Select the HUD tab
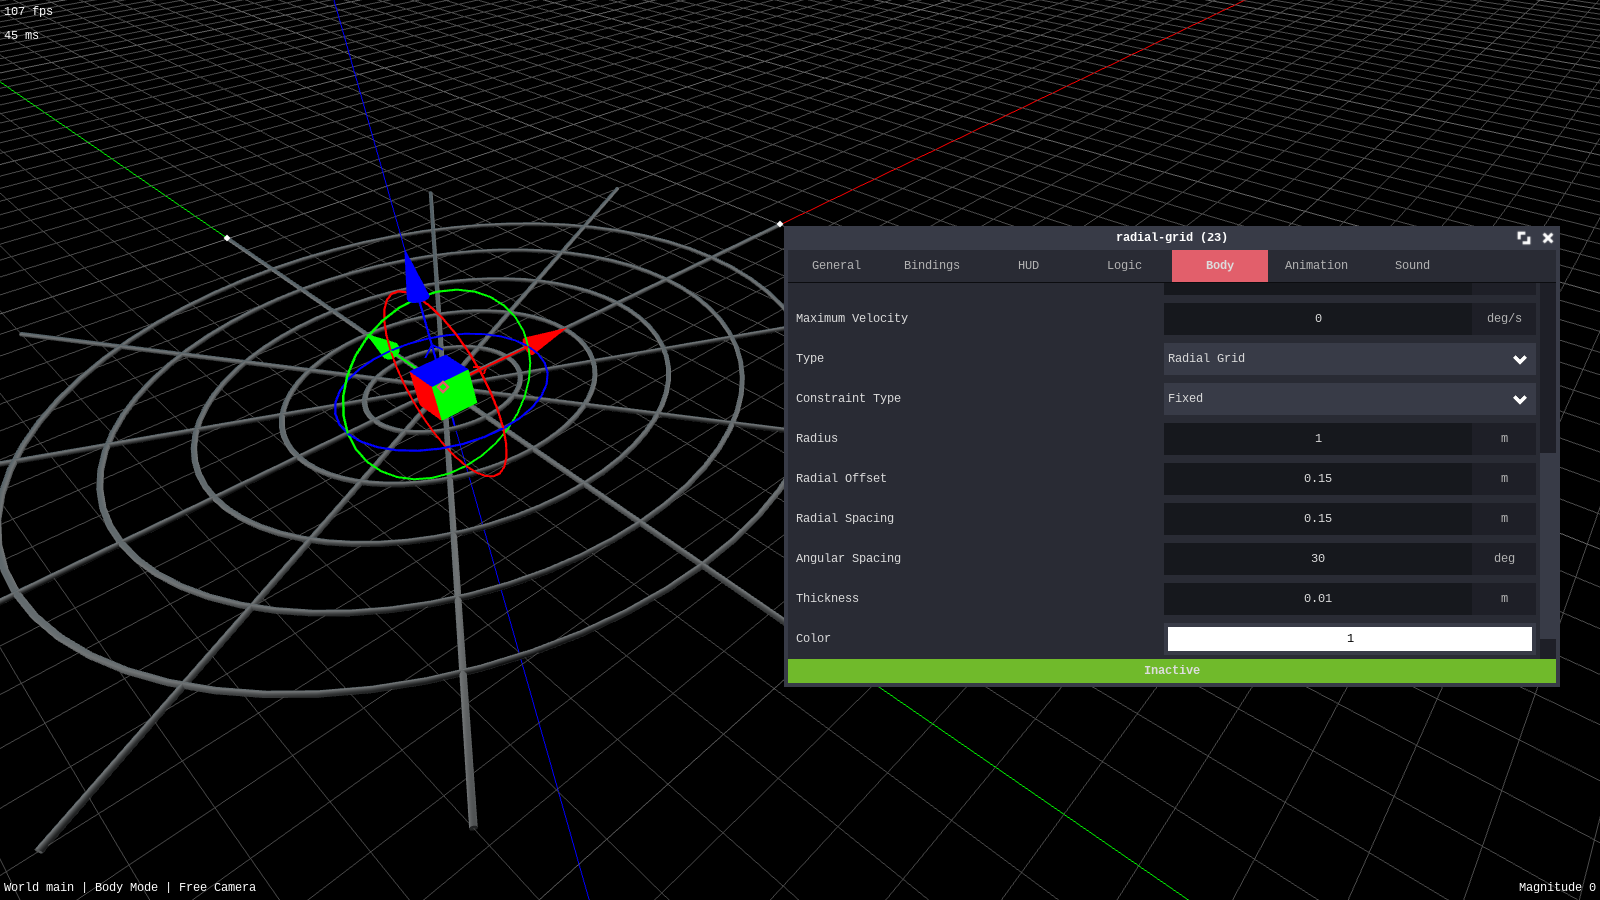The width and height of the screenshot is (1600, 900). coord(1028,266)
